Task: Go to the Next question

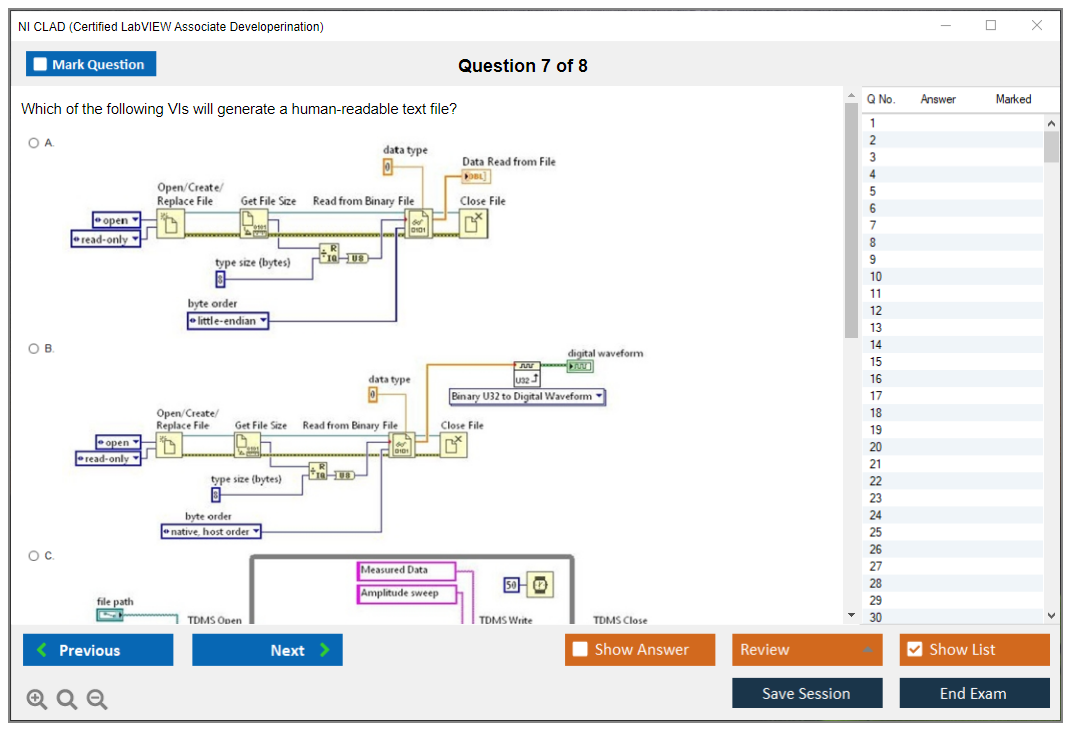Action: (267, 650)
